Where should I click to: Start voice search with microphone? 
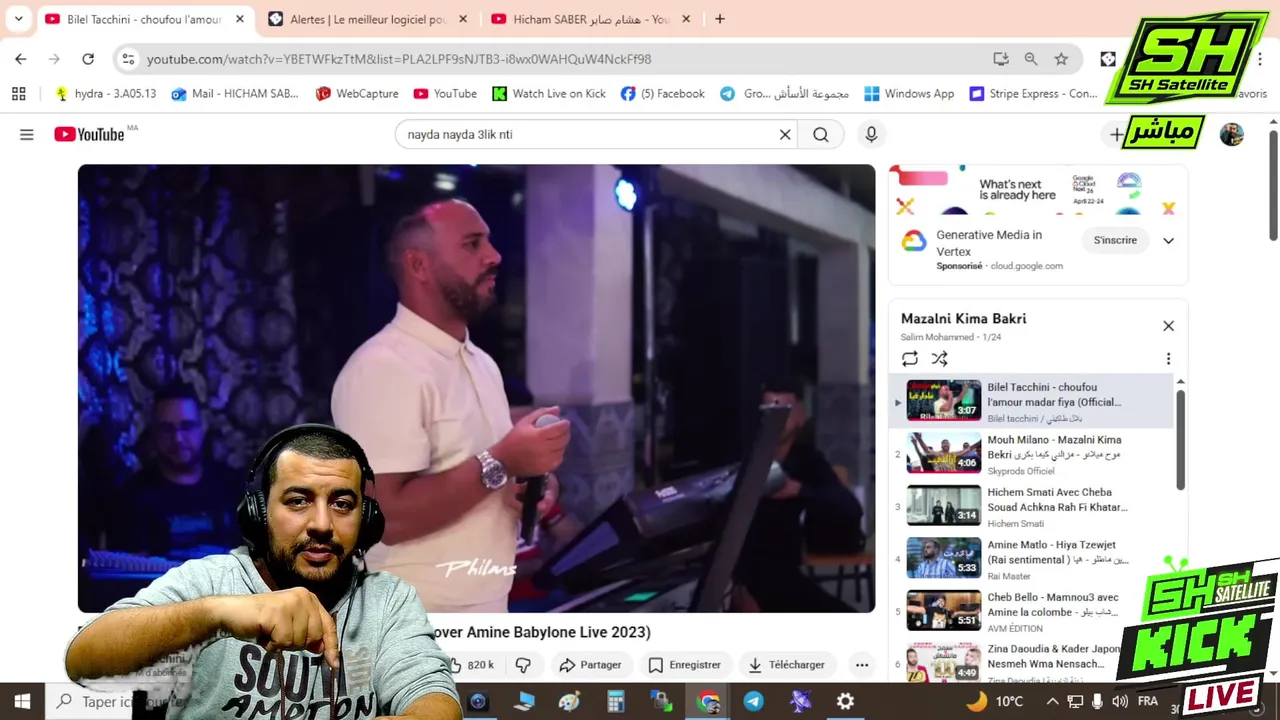[x=871, y=134]
